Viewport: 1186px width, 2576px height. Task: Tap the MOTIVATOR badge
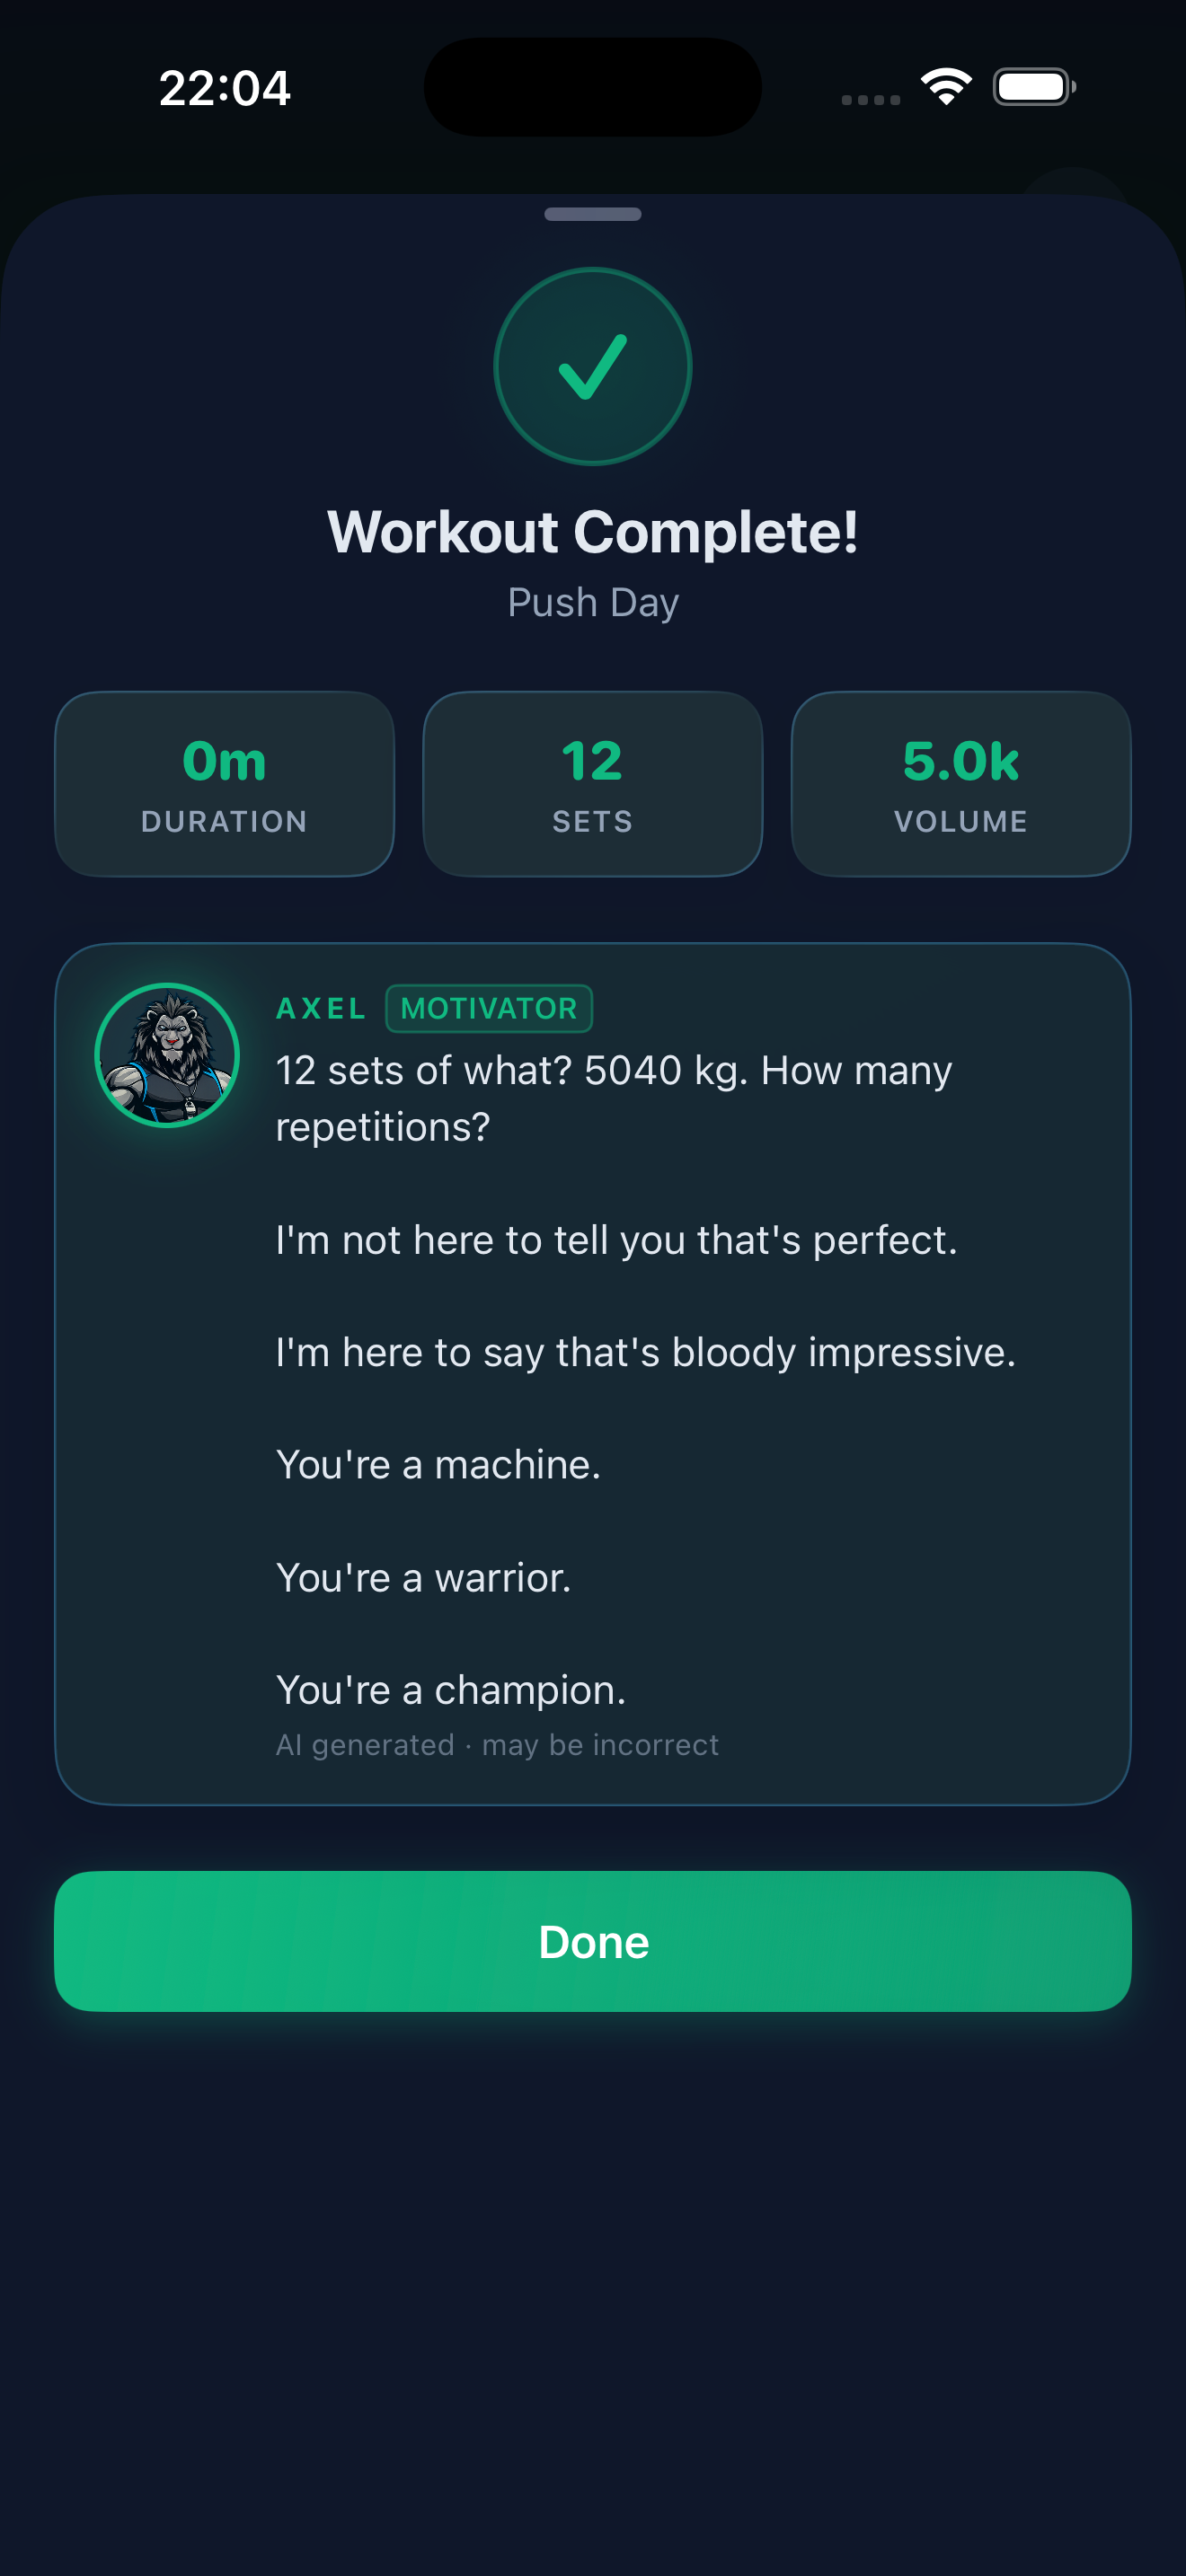489,1008
